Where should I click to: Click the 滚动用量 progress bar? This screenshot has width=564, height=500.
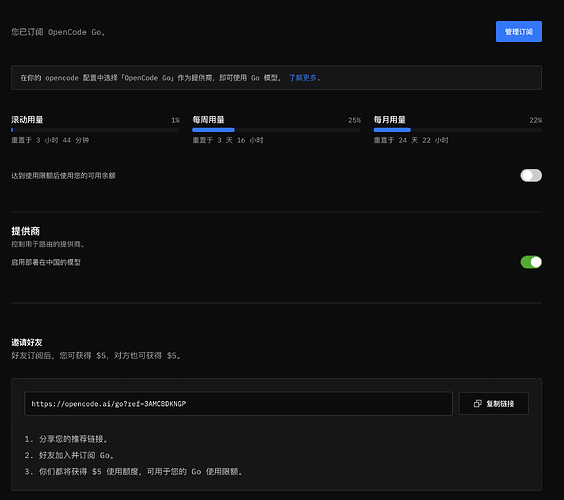pyautogui.click(x=95, y=130)
